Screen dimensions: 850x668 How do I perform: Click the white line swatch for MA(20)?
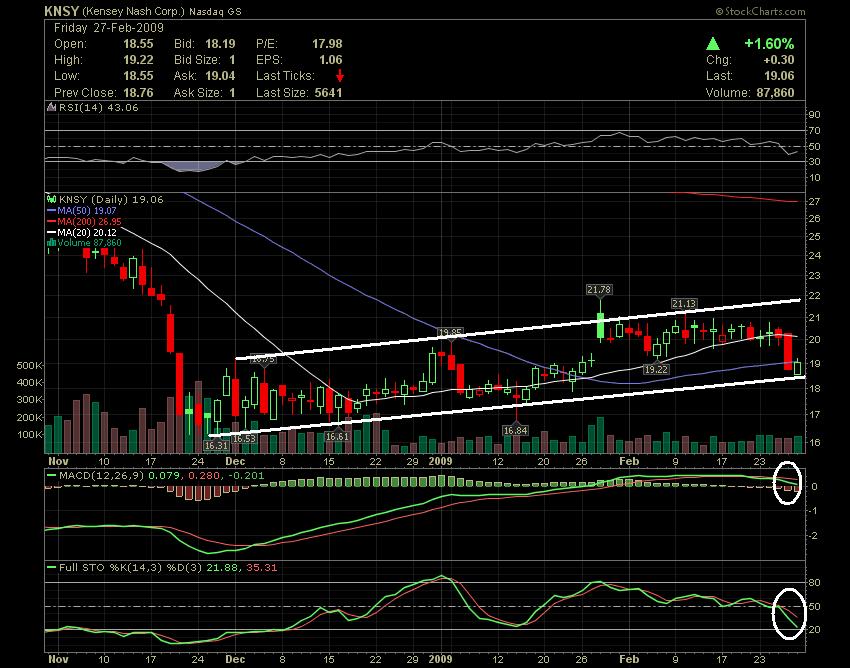(x=51, y=232)
